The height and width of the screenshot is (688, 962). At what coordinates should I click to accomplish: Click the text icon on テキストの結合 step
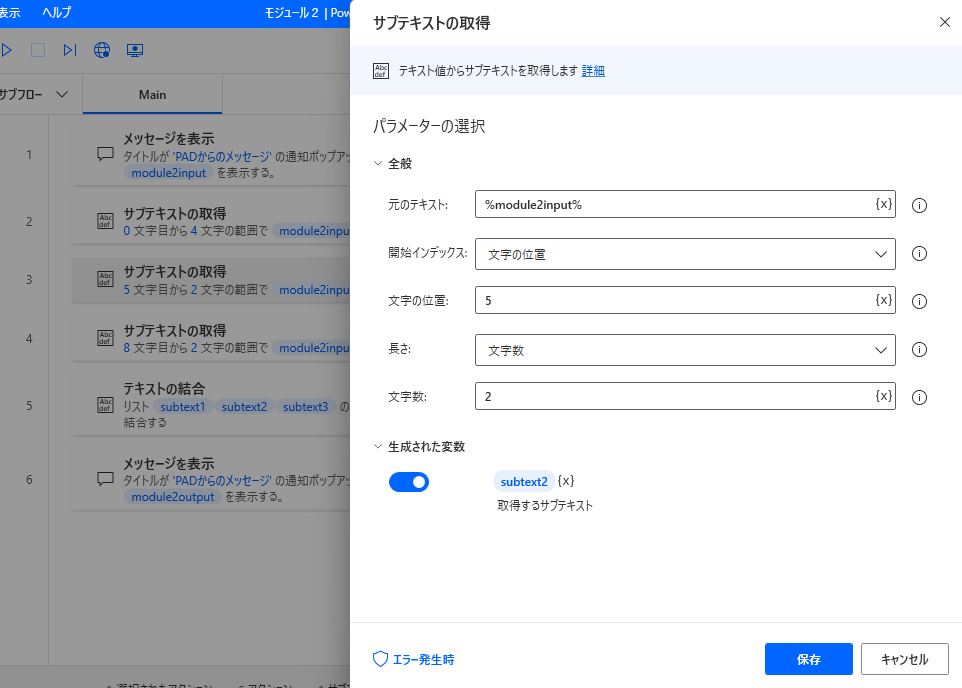click(106, 405)
